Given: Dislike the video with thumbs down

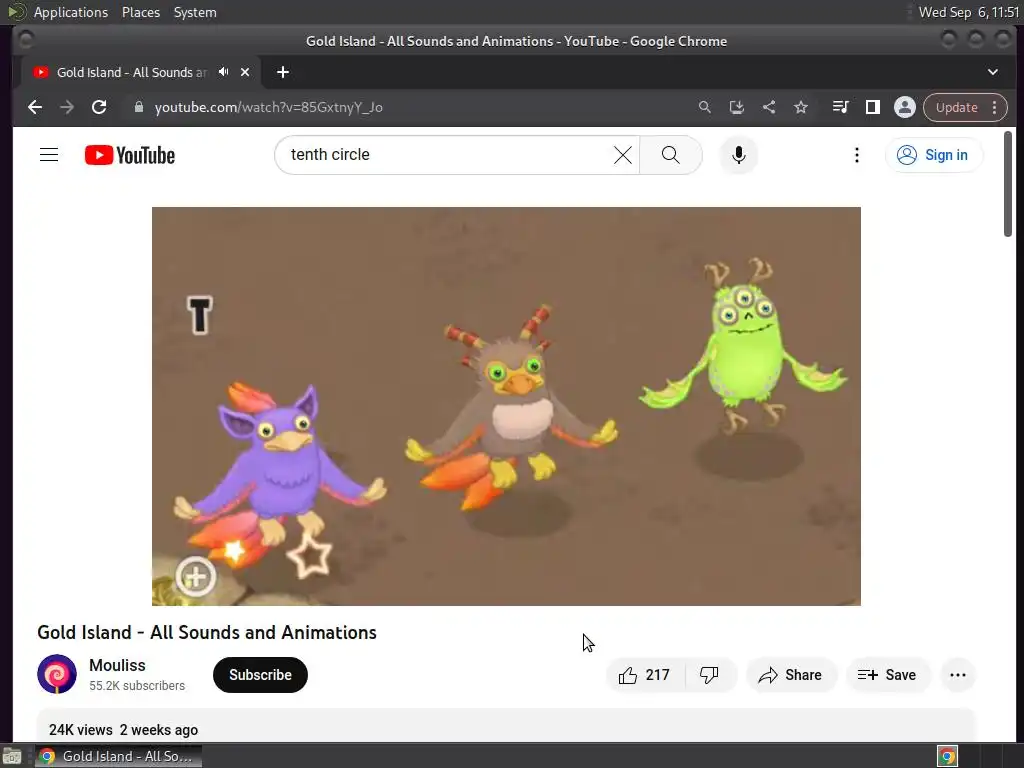Looking at the screenshot, I should pyautogui.click(x=710, y=675).
